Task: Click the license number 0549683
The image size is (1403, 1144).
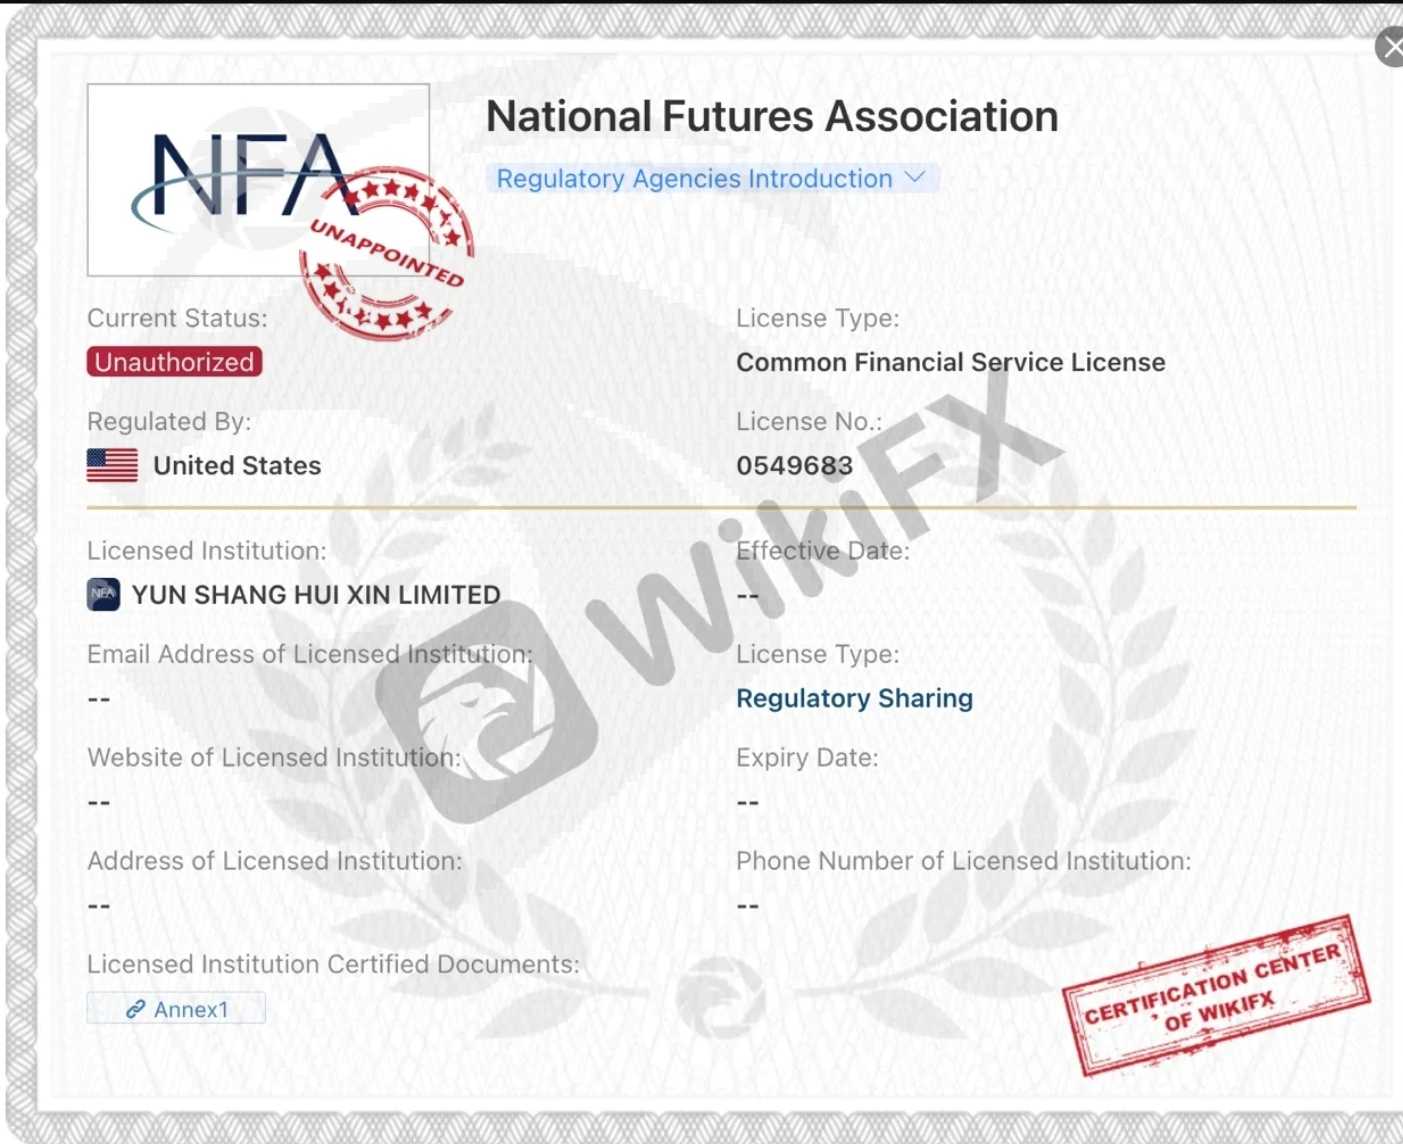Action: pos(794,465)
